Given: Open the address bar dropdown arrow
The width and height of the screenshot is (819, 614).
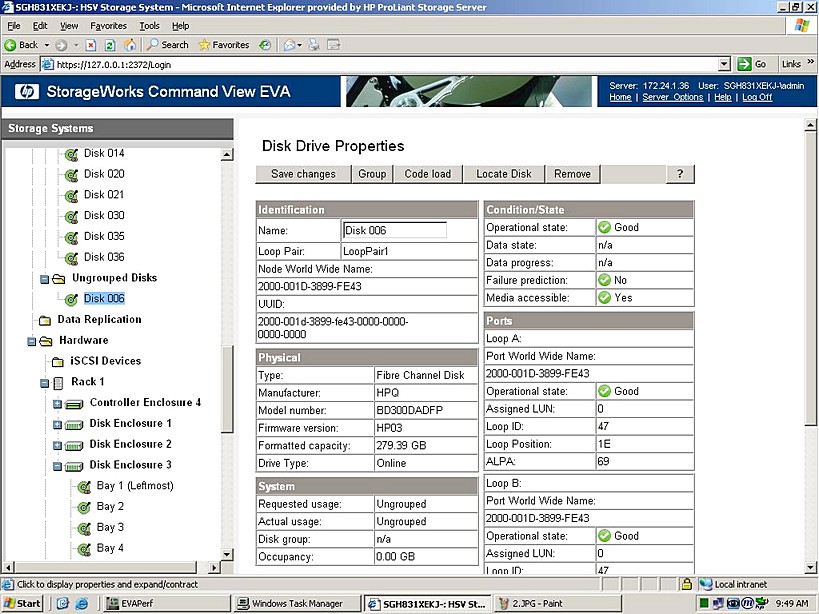Looking at the screenshot, I should pyautogui.click(x=724, y=64).
